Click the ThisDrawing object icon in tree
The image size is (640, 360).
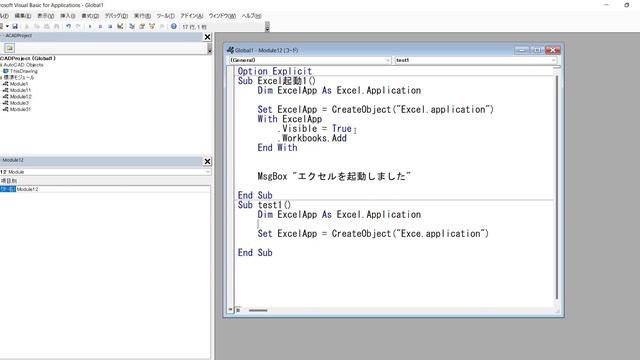(x=6, y=71)
